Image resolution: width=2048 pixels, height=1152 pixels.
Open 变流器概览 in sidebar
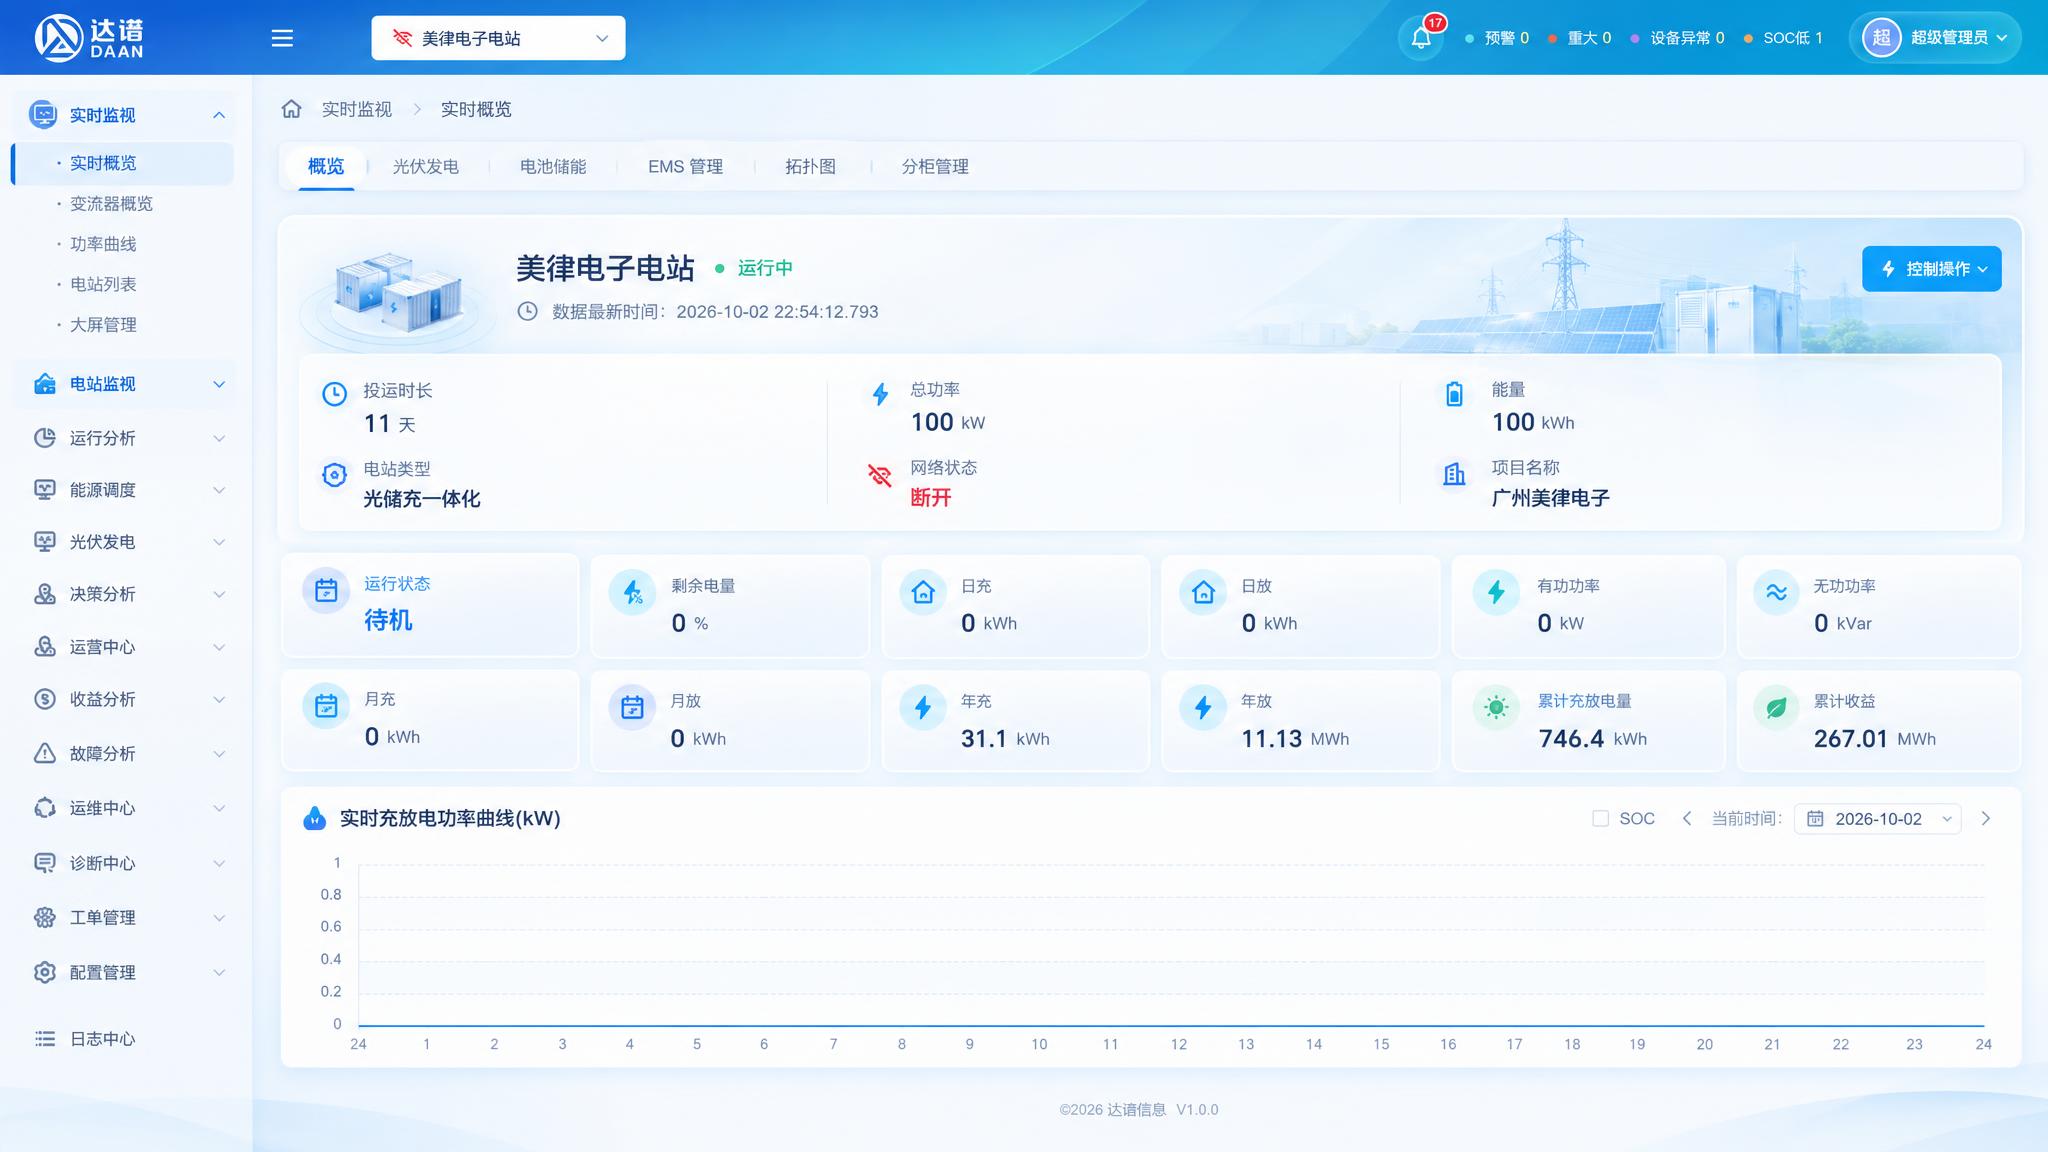pyautogui.click(x=111, y=204)
